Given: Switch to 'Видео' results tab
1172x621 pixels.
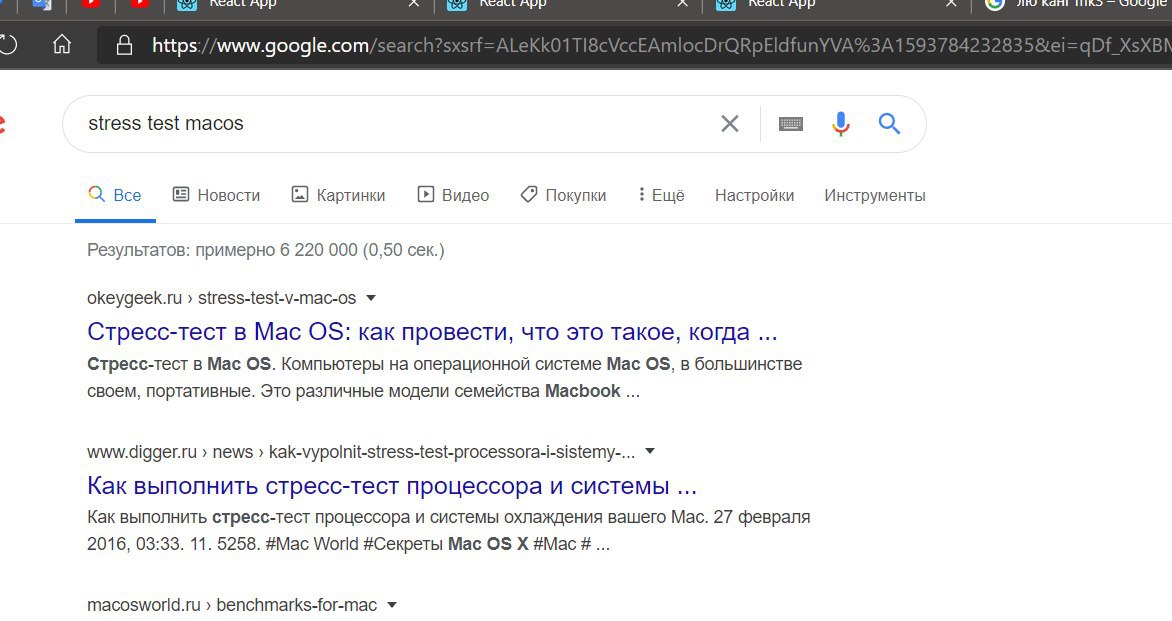Looking at the screenshot, I should click(x=453, y=195).
